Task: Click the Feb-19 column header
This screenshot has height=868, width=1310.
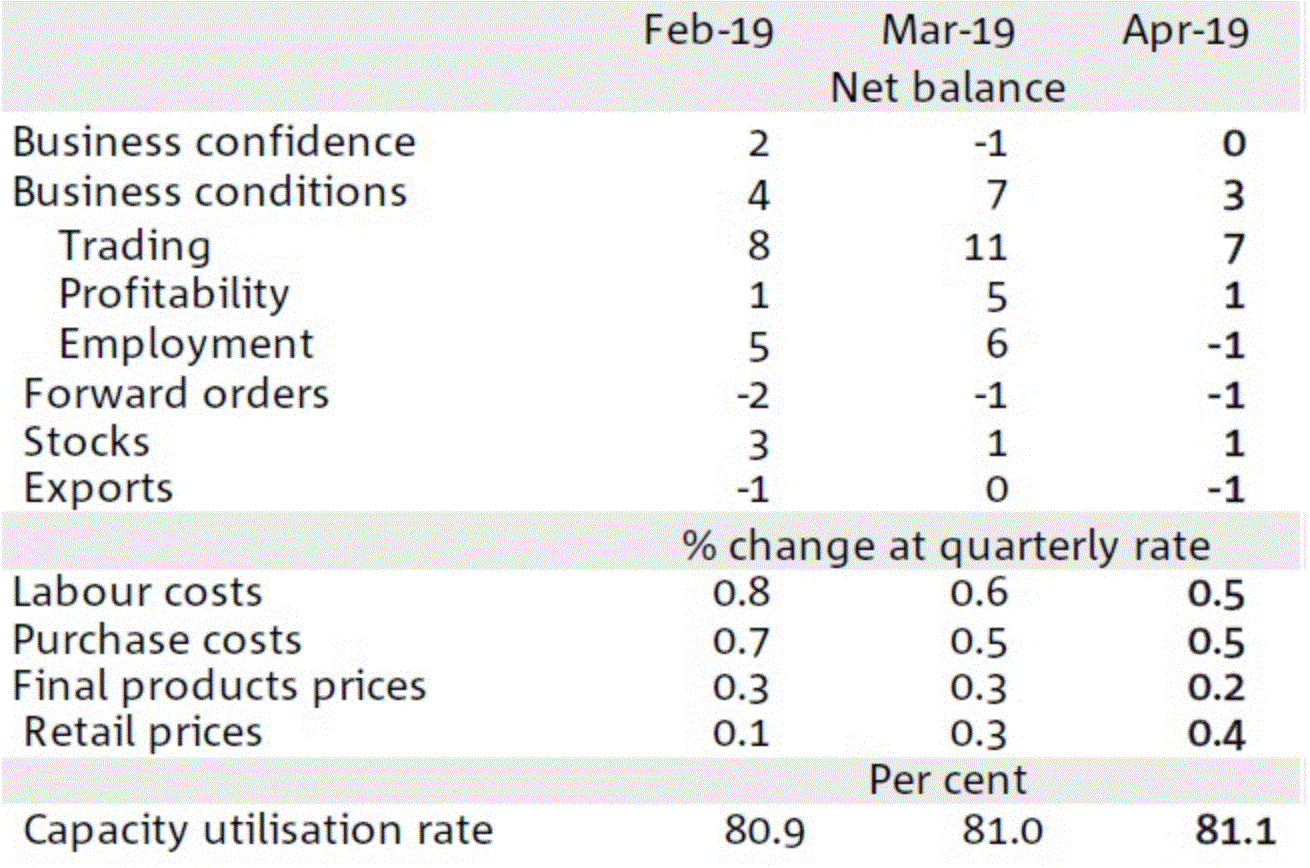Action: pos(708,31)
